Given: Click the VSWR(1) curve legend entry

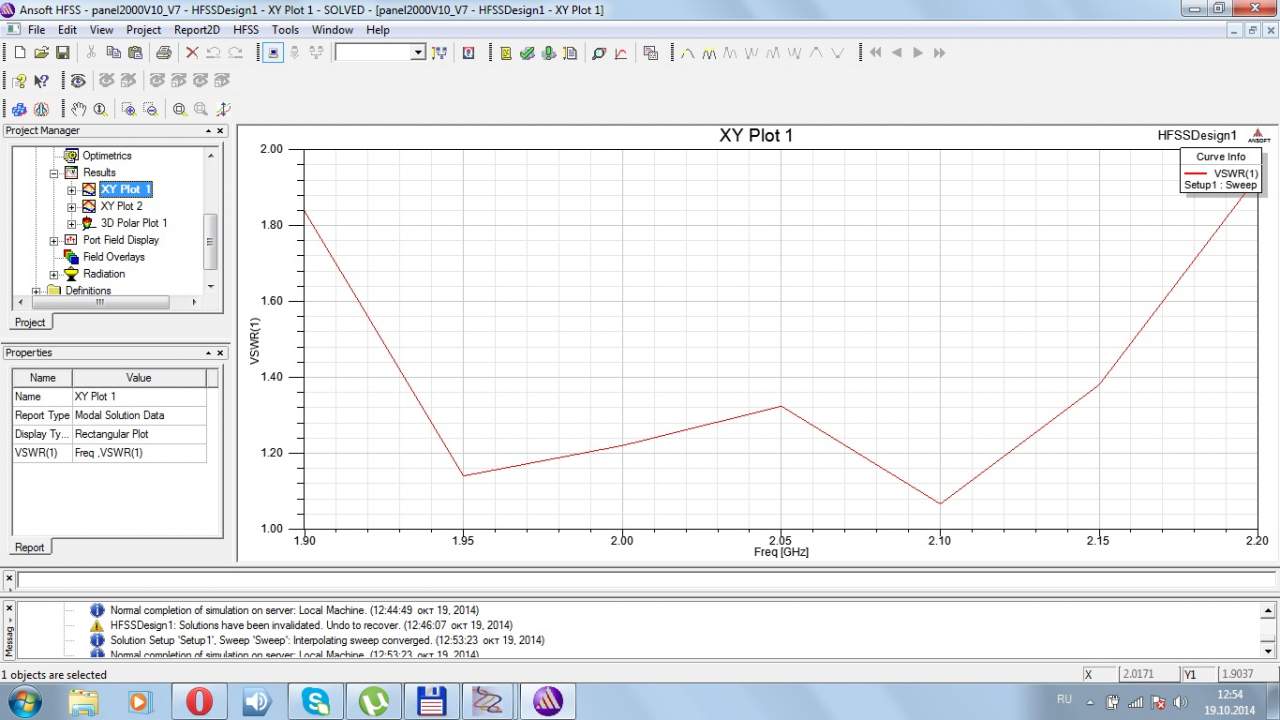Looking at the screenshot, I should pyautogui.click(x=1221, y=173).
